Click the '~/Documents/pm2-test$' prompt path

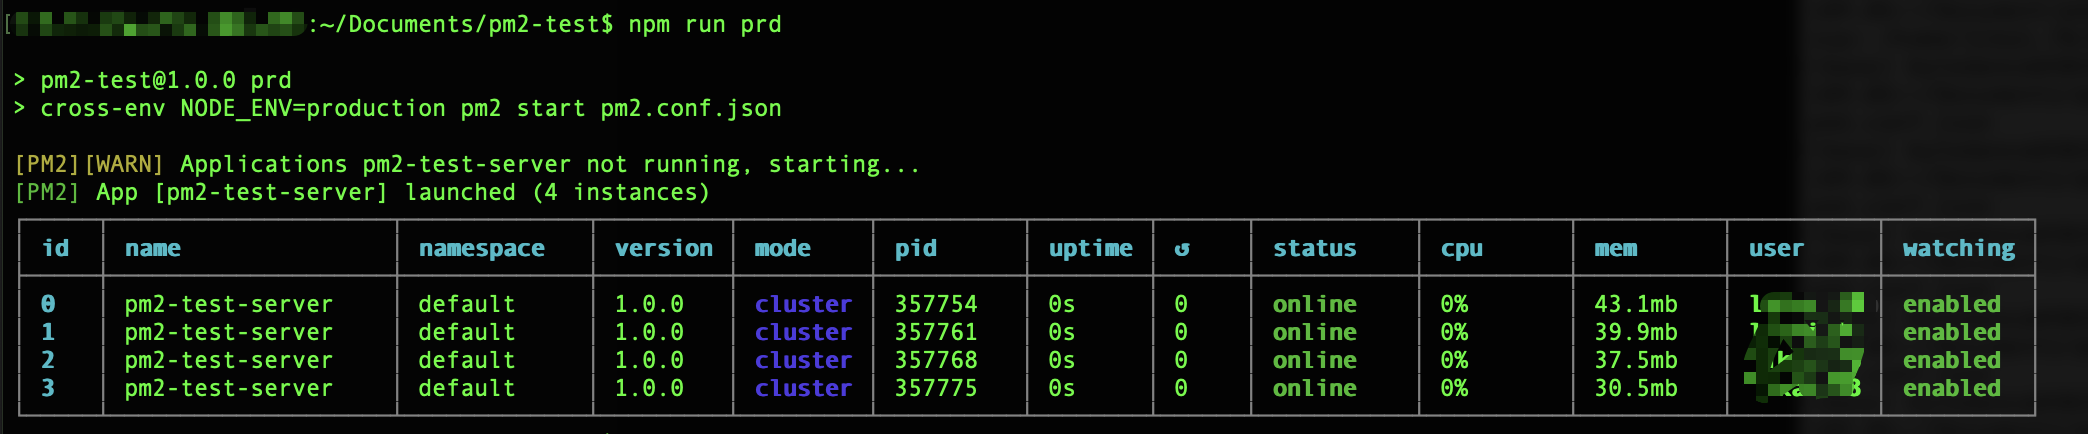[x=467, y=24]
